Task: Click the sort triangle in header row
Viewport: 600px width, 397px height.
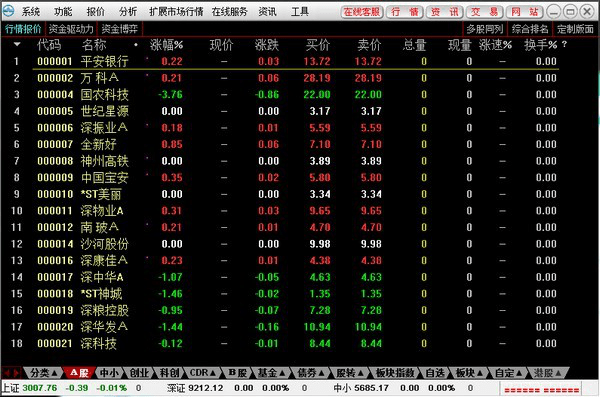Action: click(x=17, y=44)
